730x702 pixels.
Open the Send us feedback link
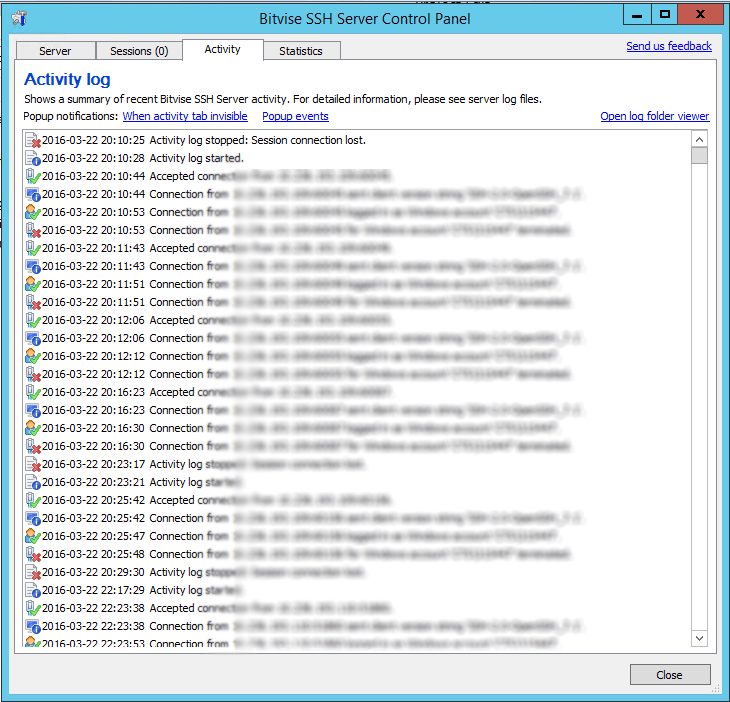(x=669, y=46)
